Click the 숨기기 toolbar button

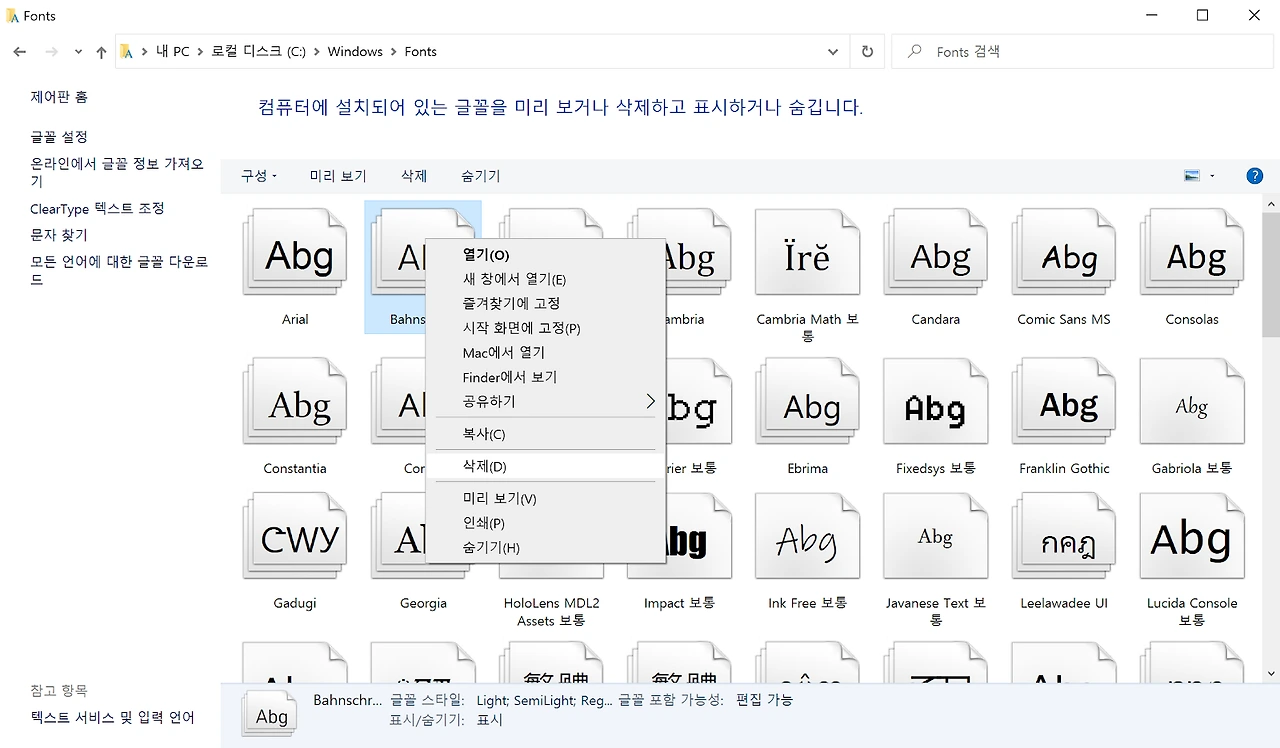[481, 176]
